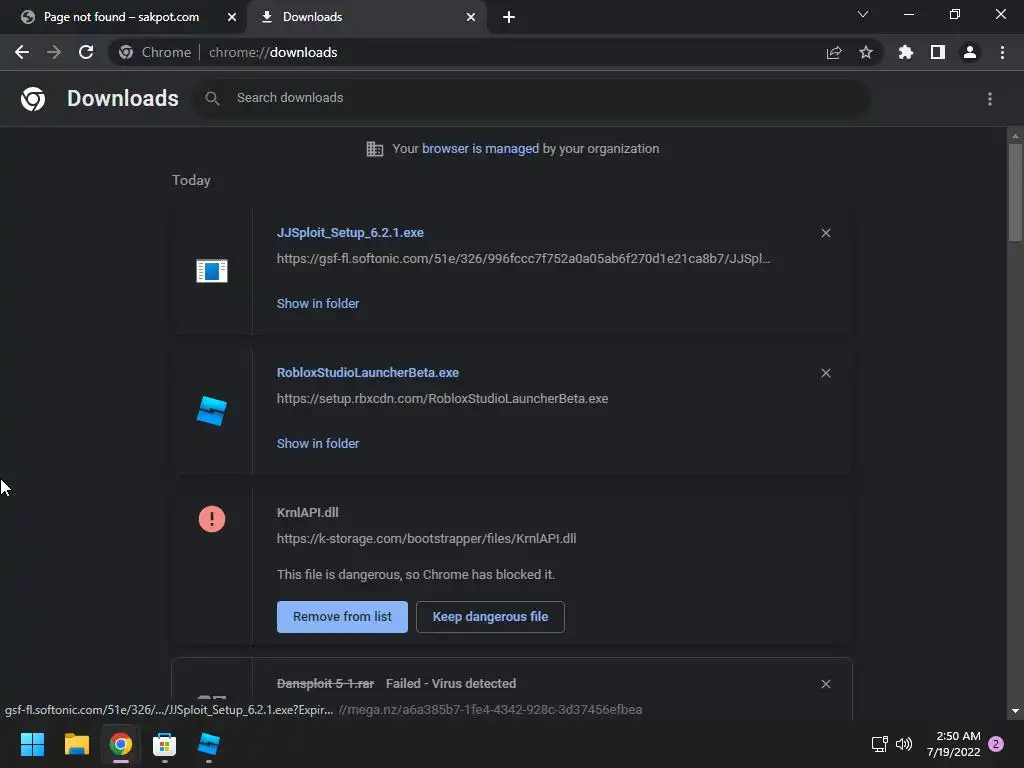
Task: Click the Chrome taskbar icon
Action: tap(121, 744)
